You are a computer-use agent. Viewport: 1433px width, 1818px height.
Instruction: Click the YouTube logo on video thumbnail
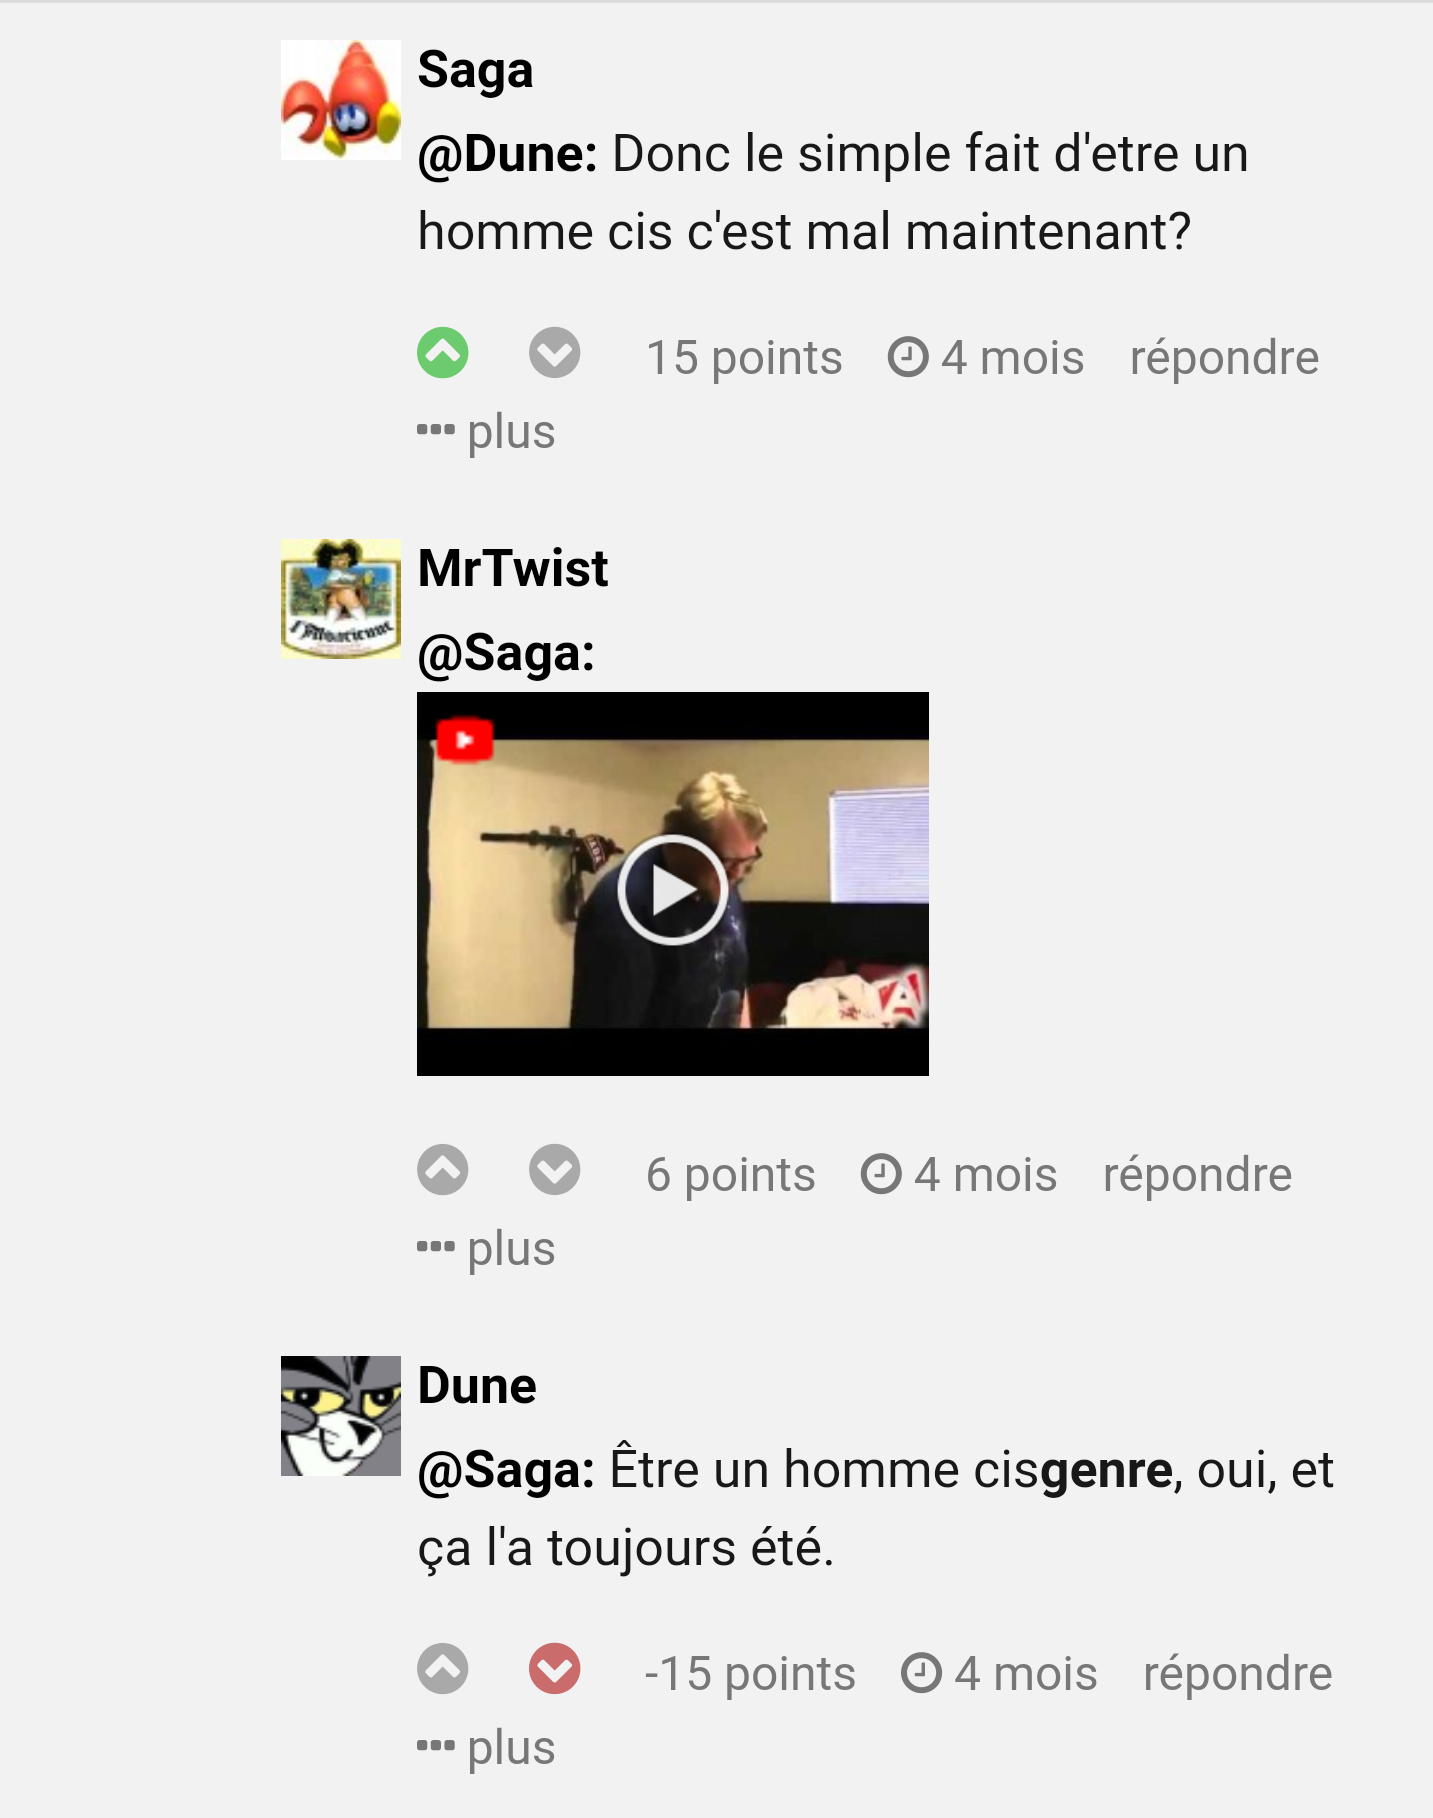(465, 740)
